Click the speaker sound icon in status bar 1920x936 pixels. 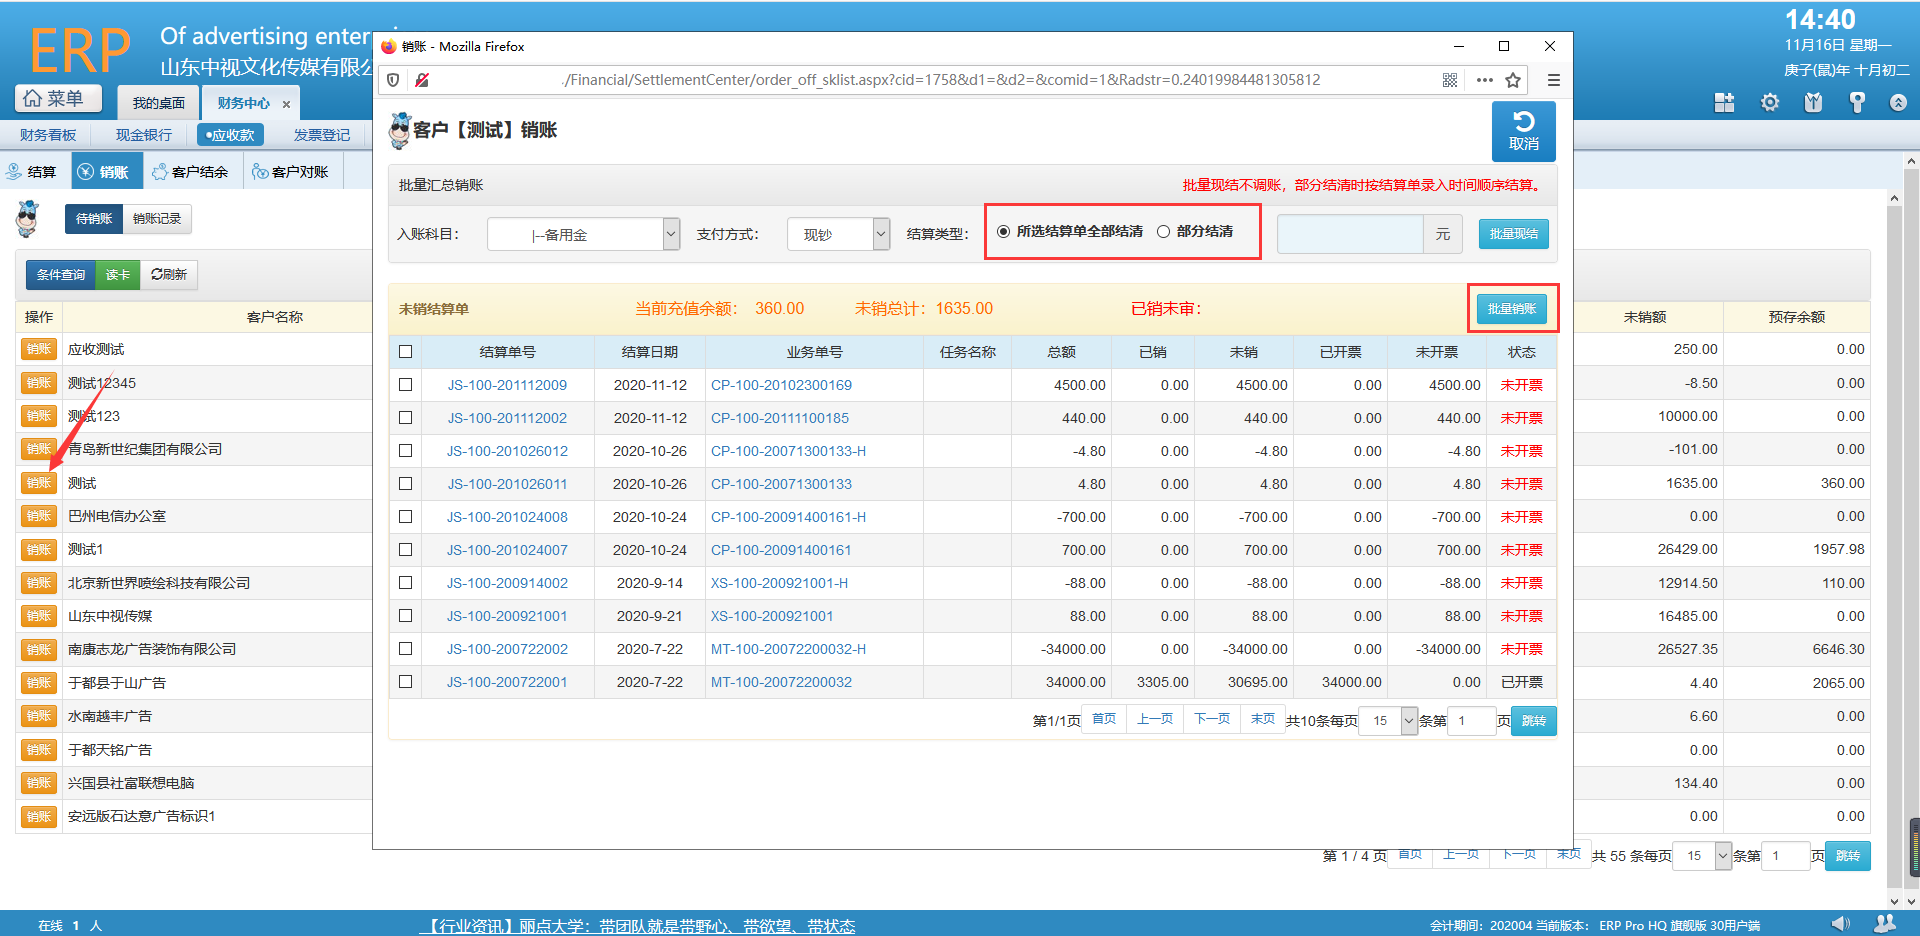pos(1840,923)
